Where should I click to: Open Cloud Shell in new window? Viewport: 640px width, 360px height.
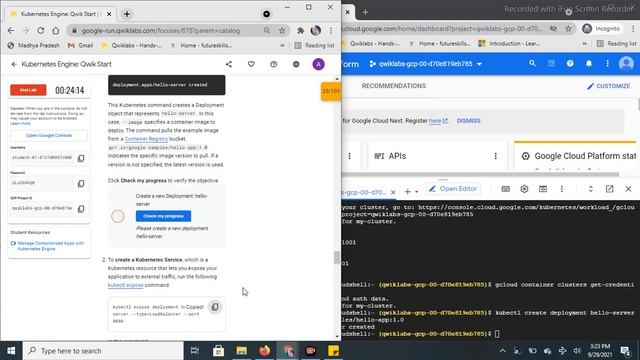point(609,189)
